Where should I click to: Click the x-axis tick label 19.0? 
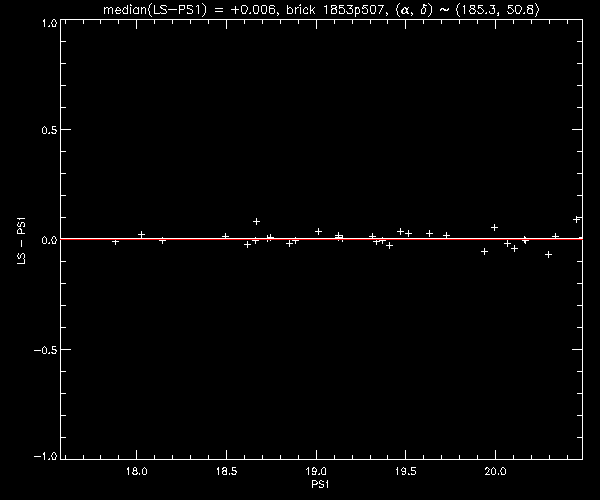click(x=316, y=471)
